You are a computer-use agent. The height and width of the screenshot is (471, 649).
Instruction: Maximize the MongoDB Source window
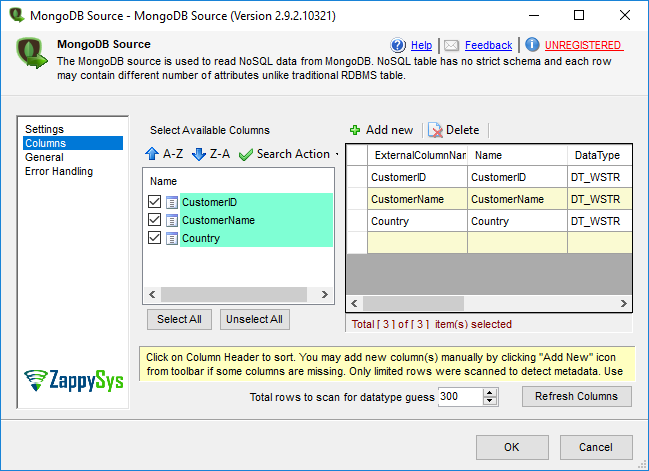pyautogui.click(x=579, y=15)
